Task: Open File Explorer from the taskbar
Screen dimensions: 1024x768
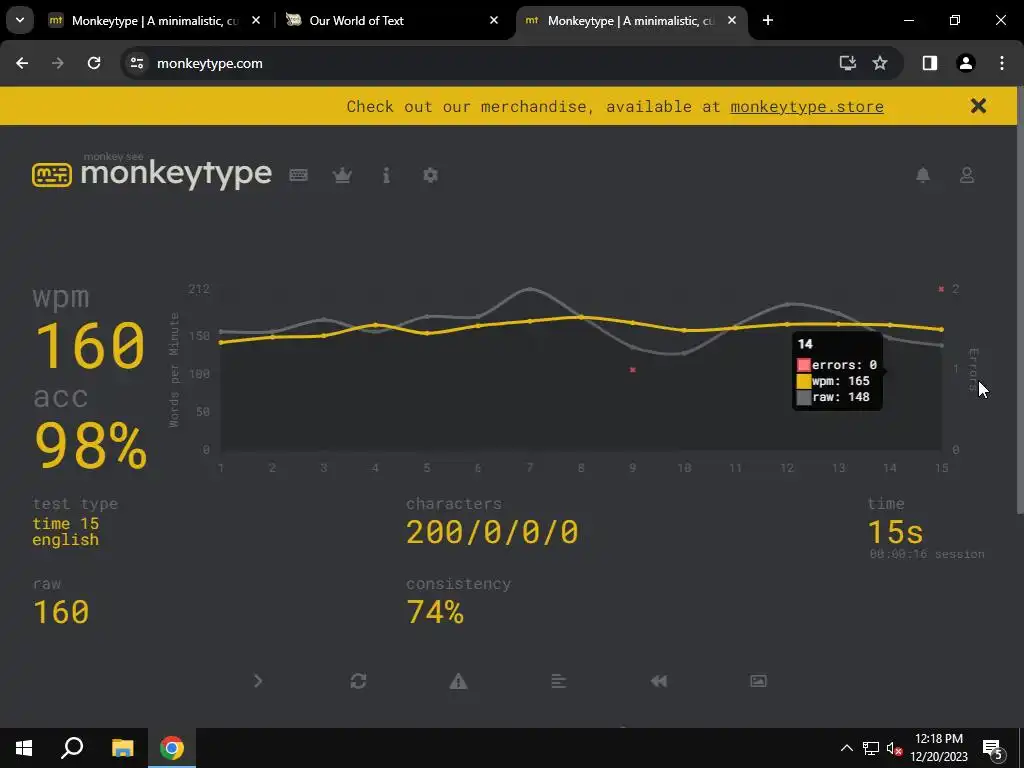Action: click(x=122, y=748)
